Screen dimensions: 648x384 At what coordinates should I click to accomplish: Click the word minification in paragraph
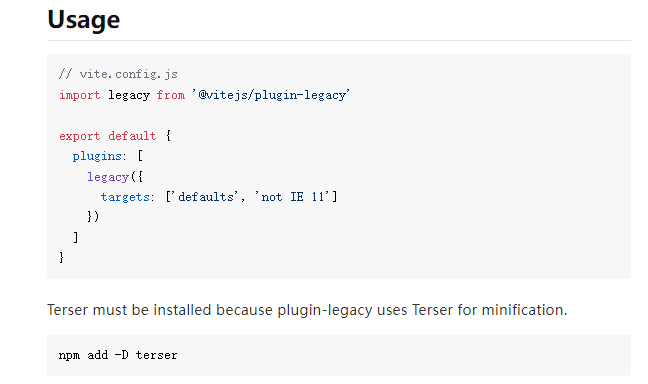524,310
